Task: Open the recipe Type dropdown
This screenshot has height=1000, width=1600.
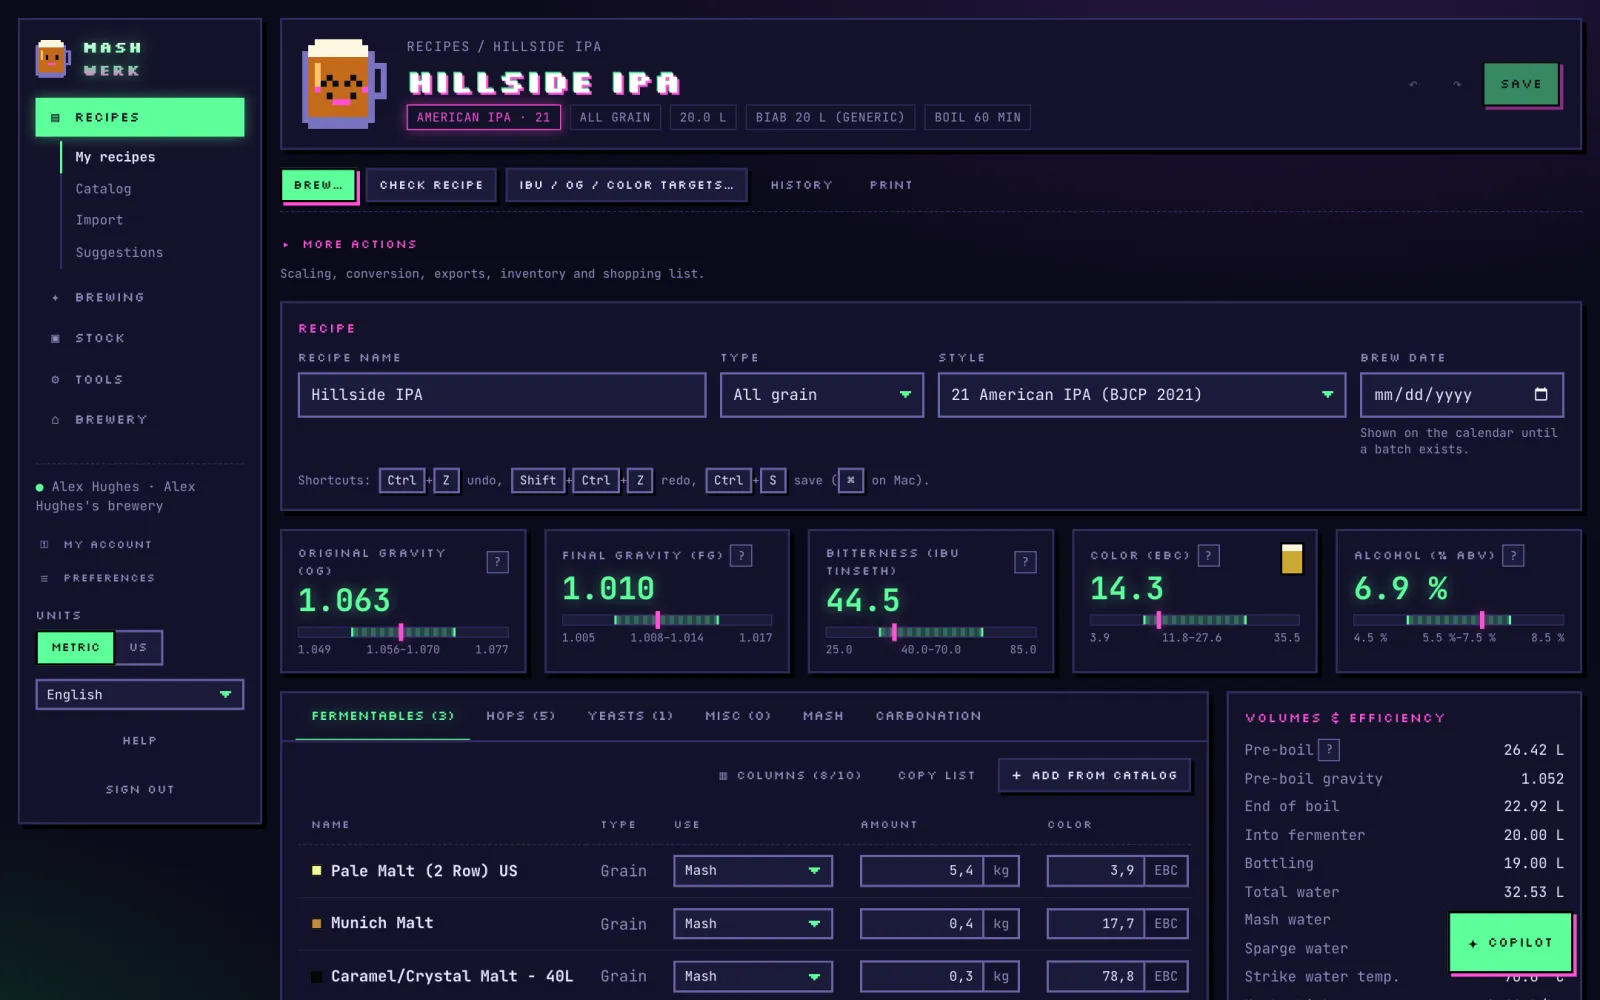Action: [821, 395]
